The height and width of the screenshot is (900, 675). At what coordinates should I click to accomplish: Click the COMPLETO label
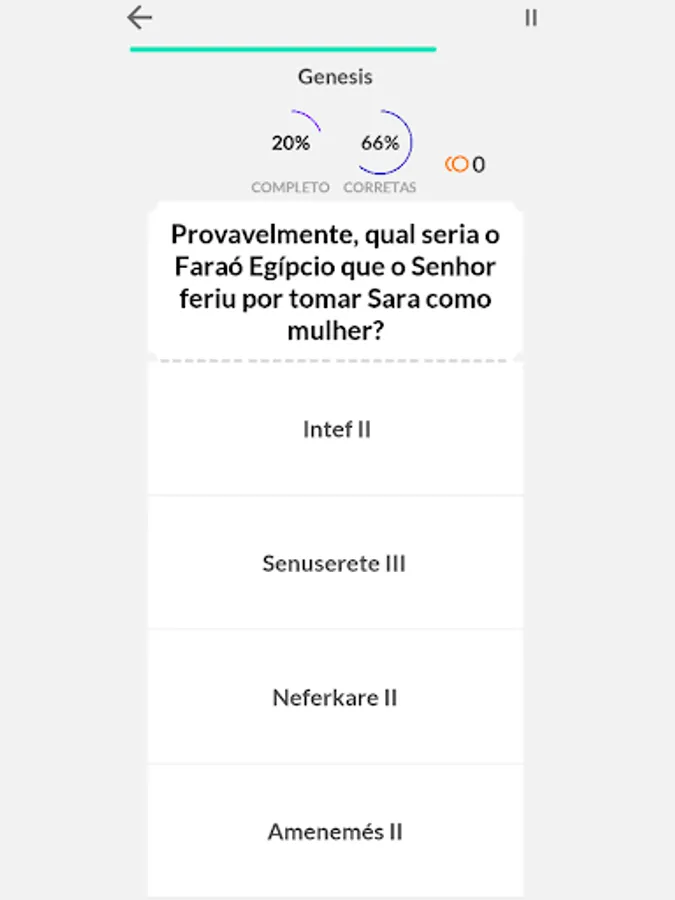290,187
